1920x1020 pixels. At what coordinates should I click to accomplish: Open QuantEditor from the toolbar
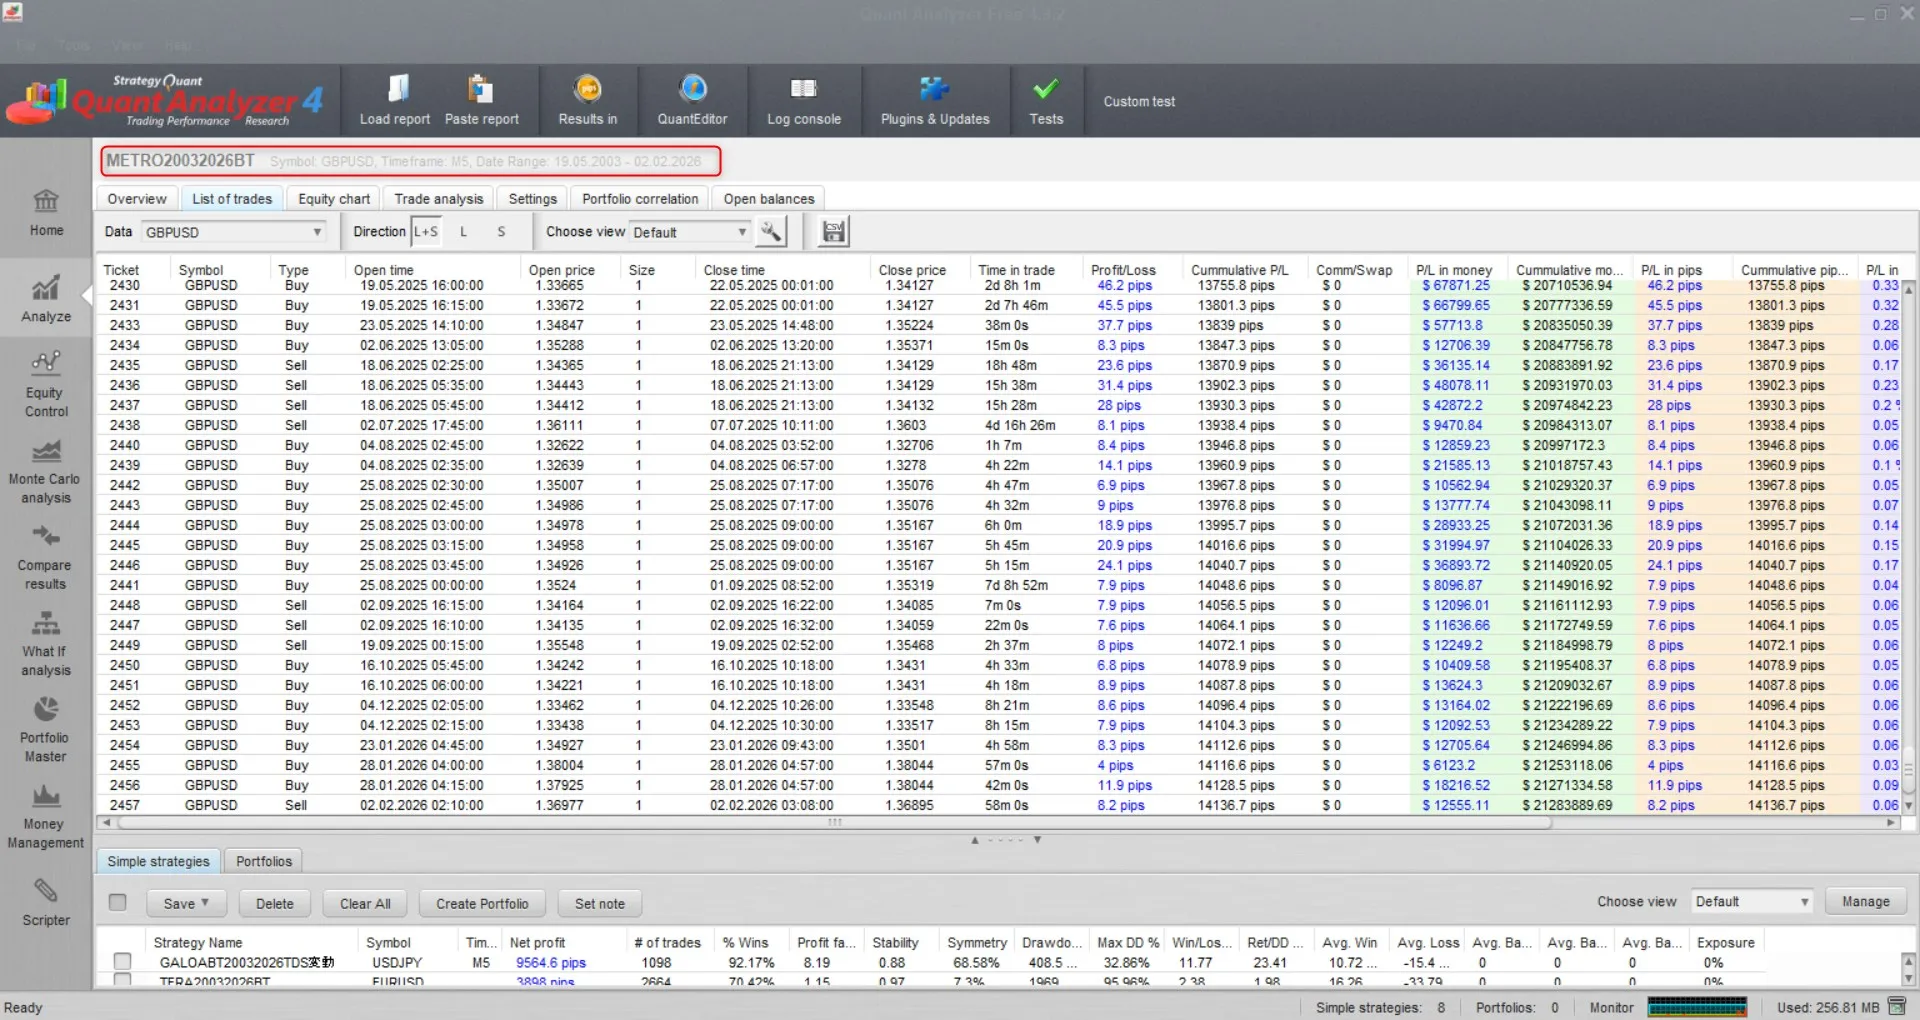click(692, 100)
